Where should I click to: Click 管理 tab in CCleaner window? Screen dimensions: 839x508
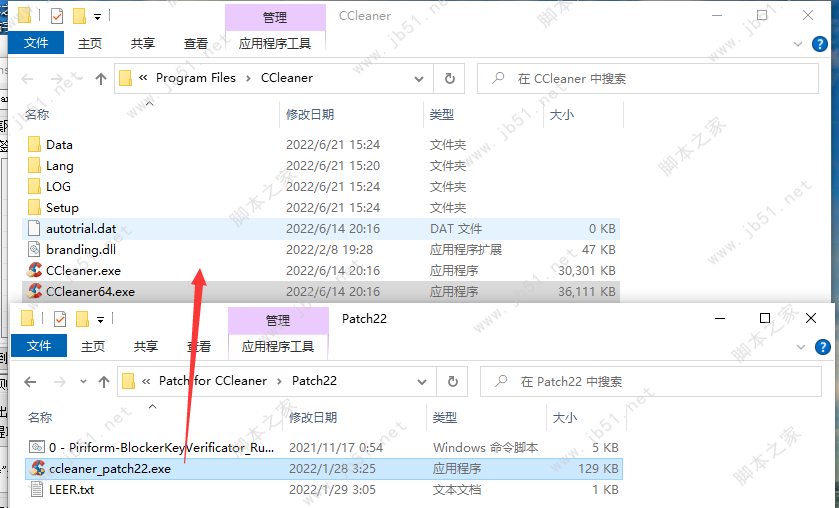coord(275,17)
